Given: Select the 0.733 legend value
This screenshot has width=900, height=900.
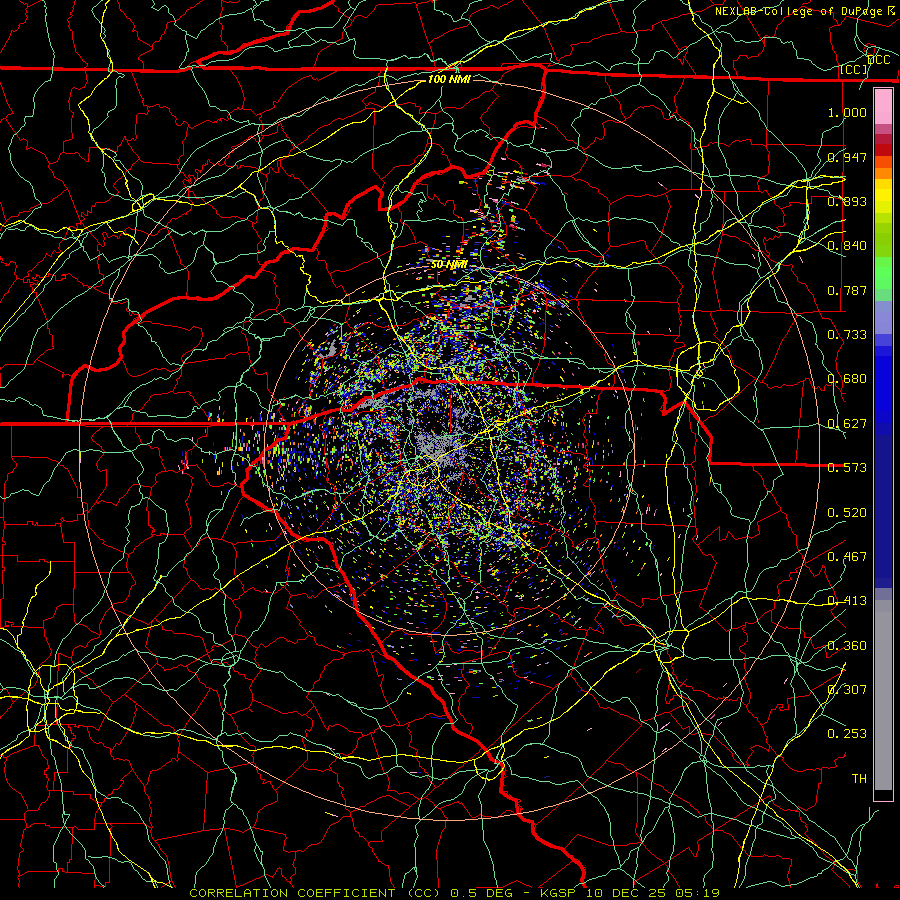Looking at the screenshot, I should click(847, 334).
